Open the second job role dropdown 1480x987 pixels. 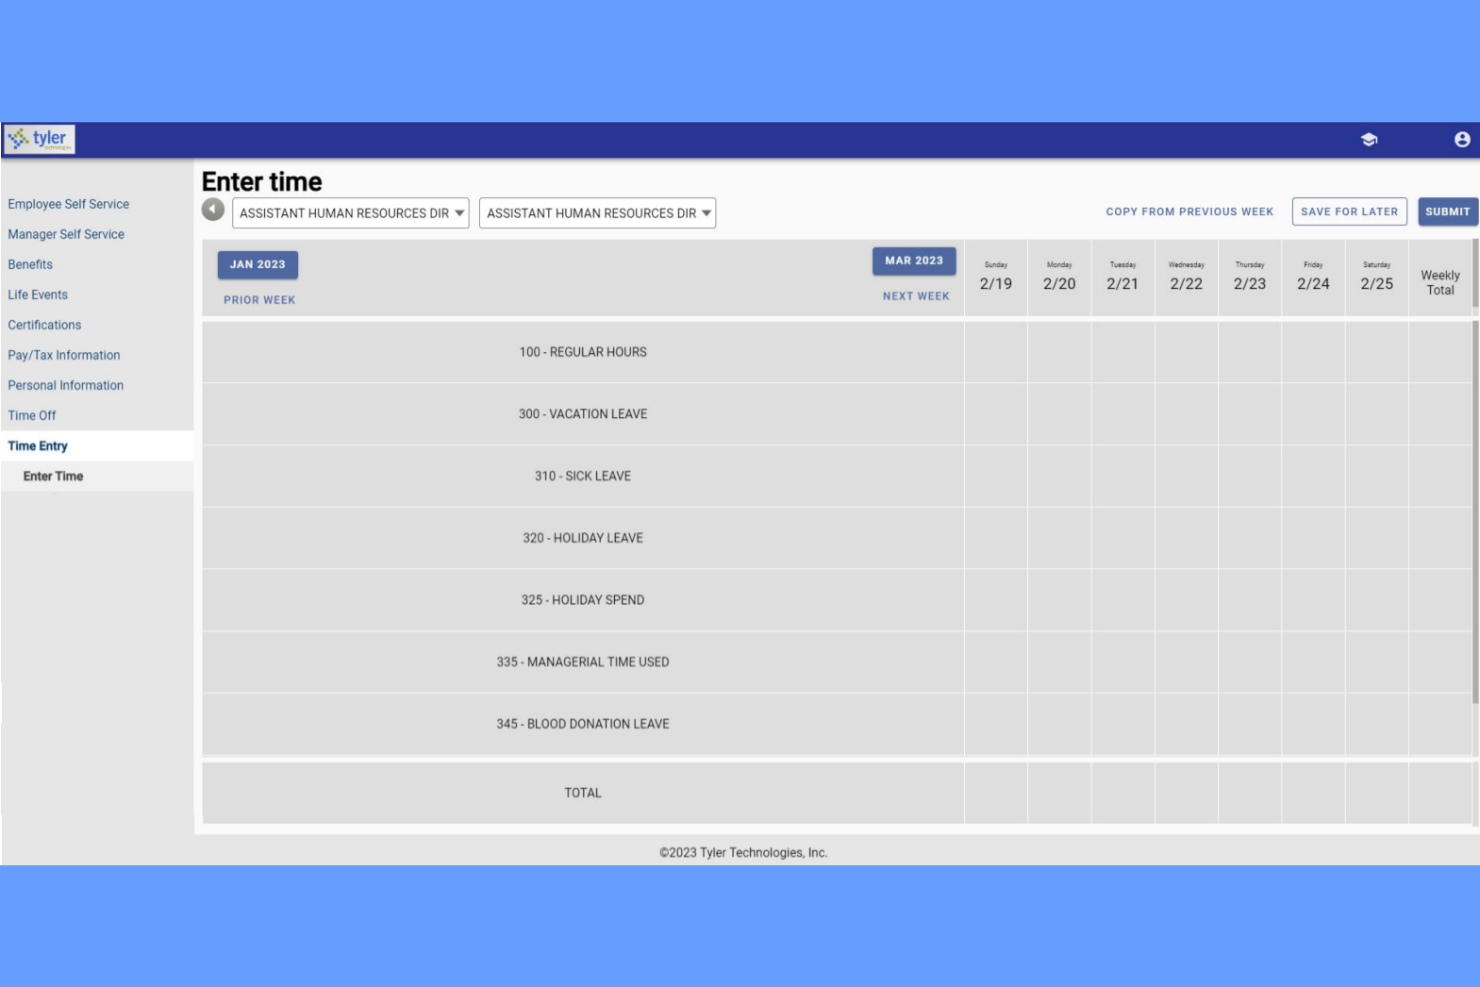tap(597, 213)
